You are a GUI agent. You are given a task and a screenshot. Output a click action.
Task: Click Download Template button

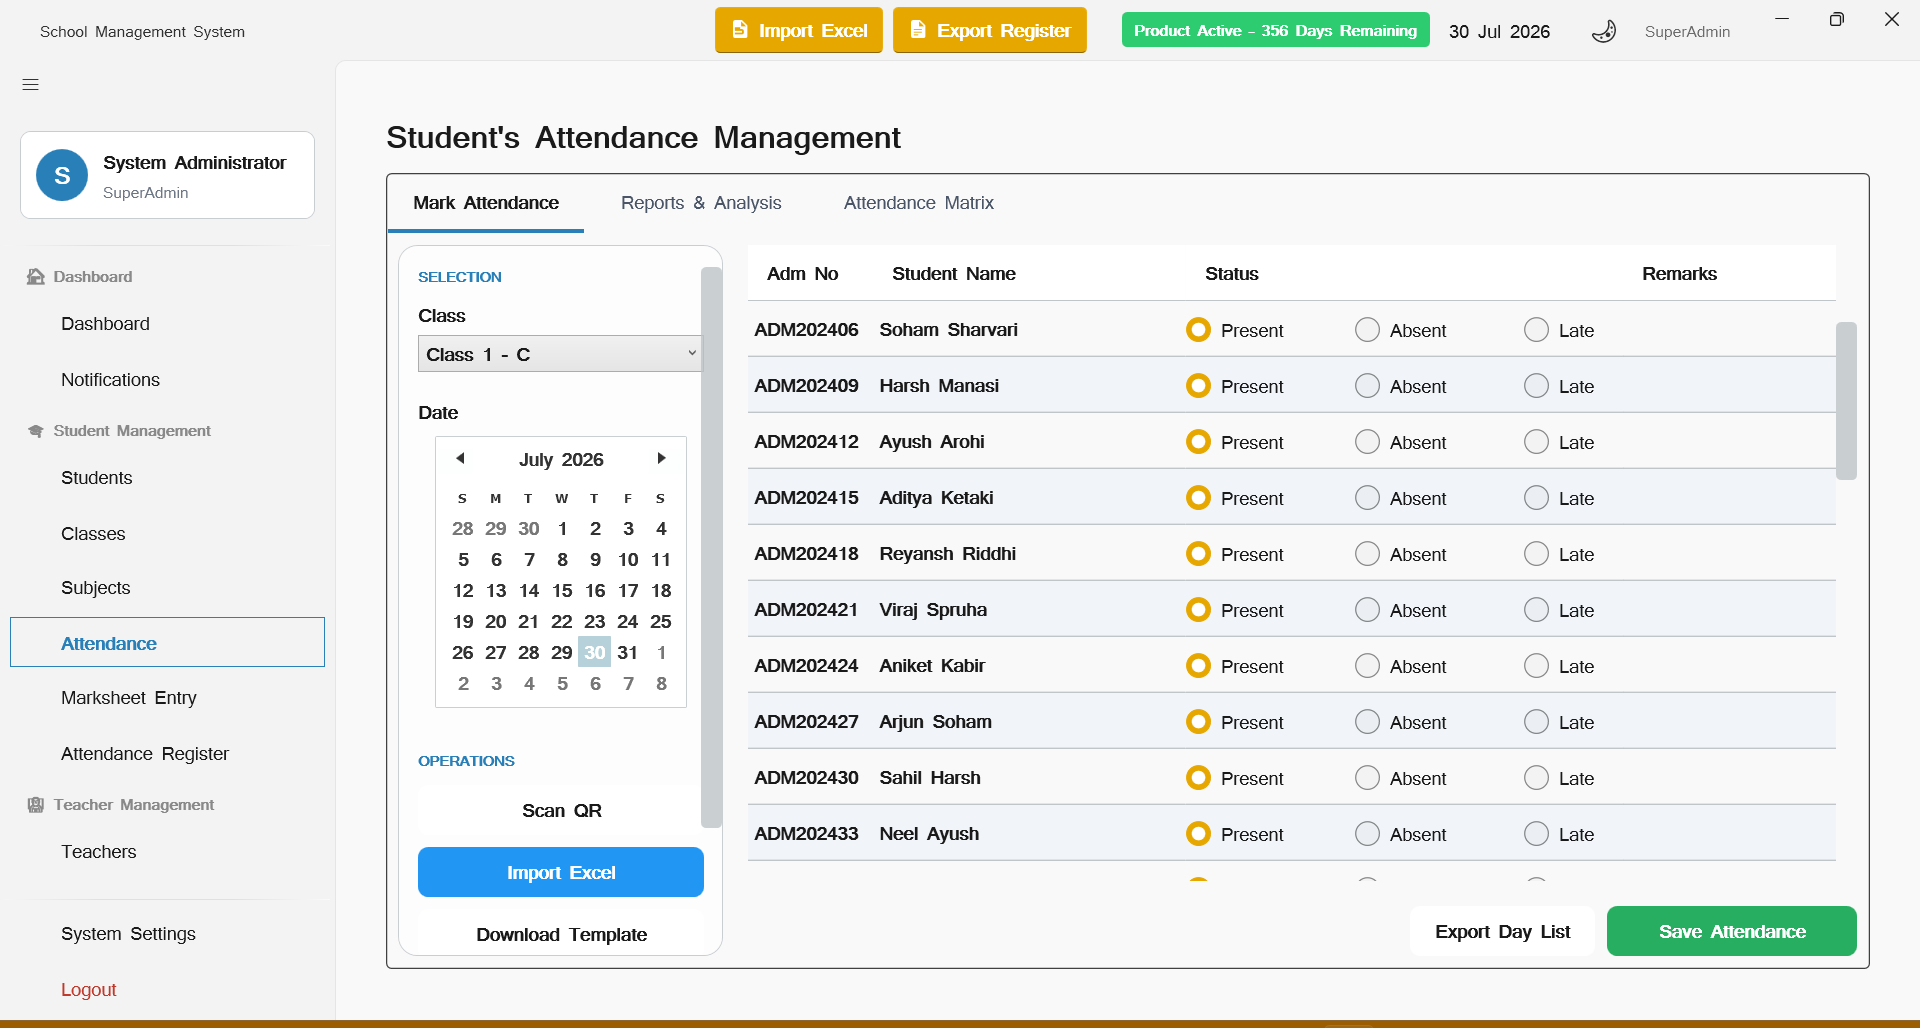(561, 935)
